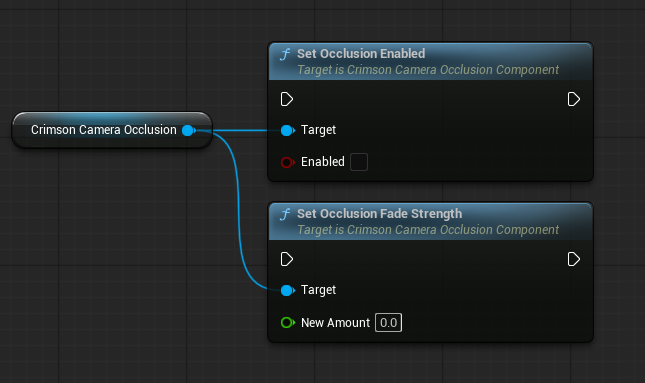Click the function icon on Set Occlusion Enabled

[285, 54]
